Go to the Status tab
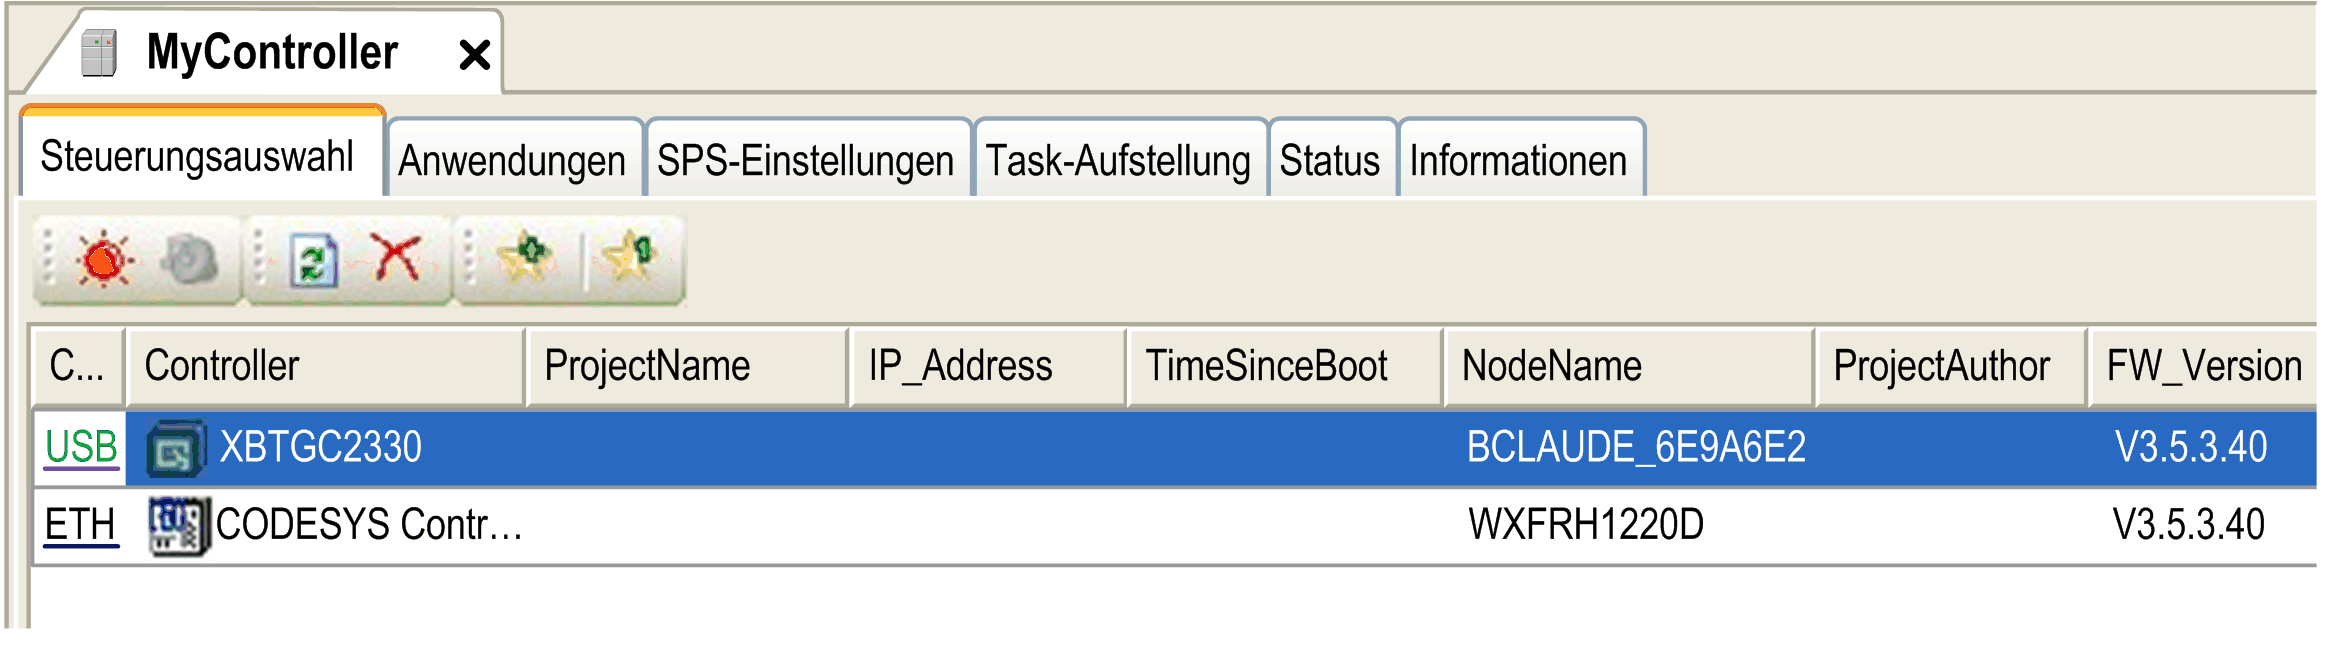Viewport: 2330px width, 647px height. [1330, 160]
